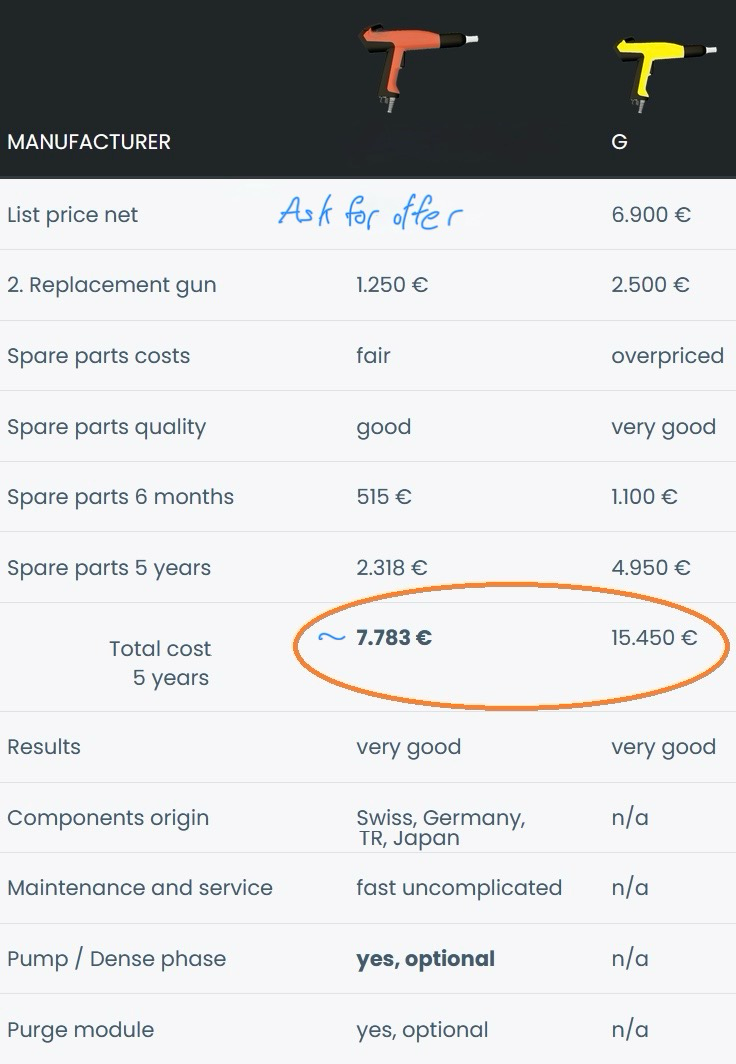Click the "Purge module" row label
This screenshot has height=1064, width=736.
(80, 1030)
